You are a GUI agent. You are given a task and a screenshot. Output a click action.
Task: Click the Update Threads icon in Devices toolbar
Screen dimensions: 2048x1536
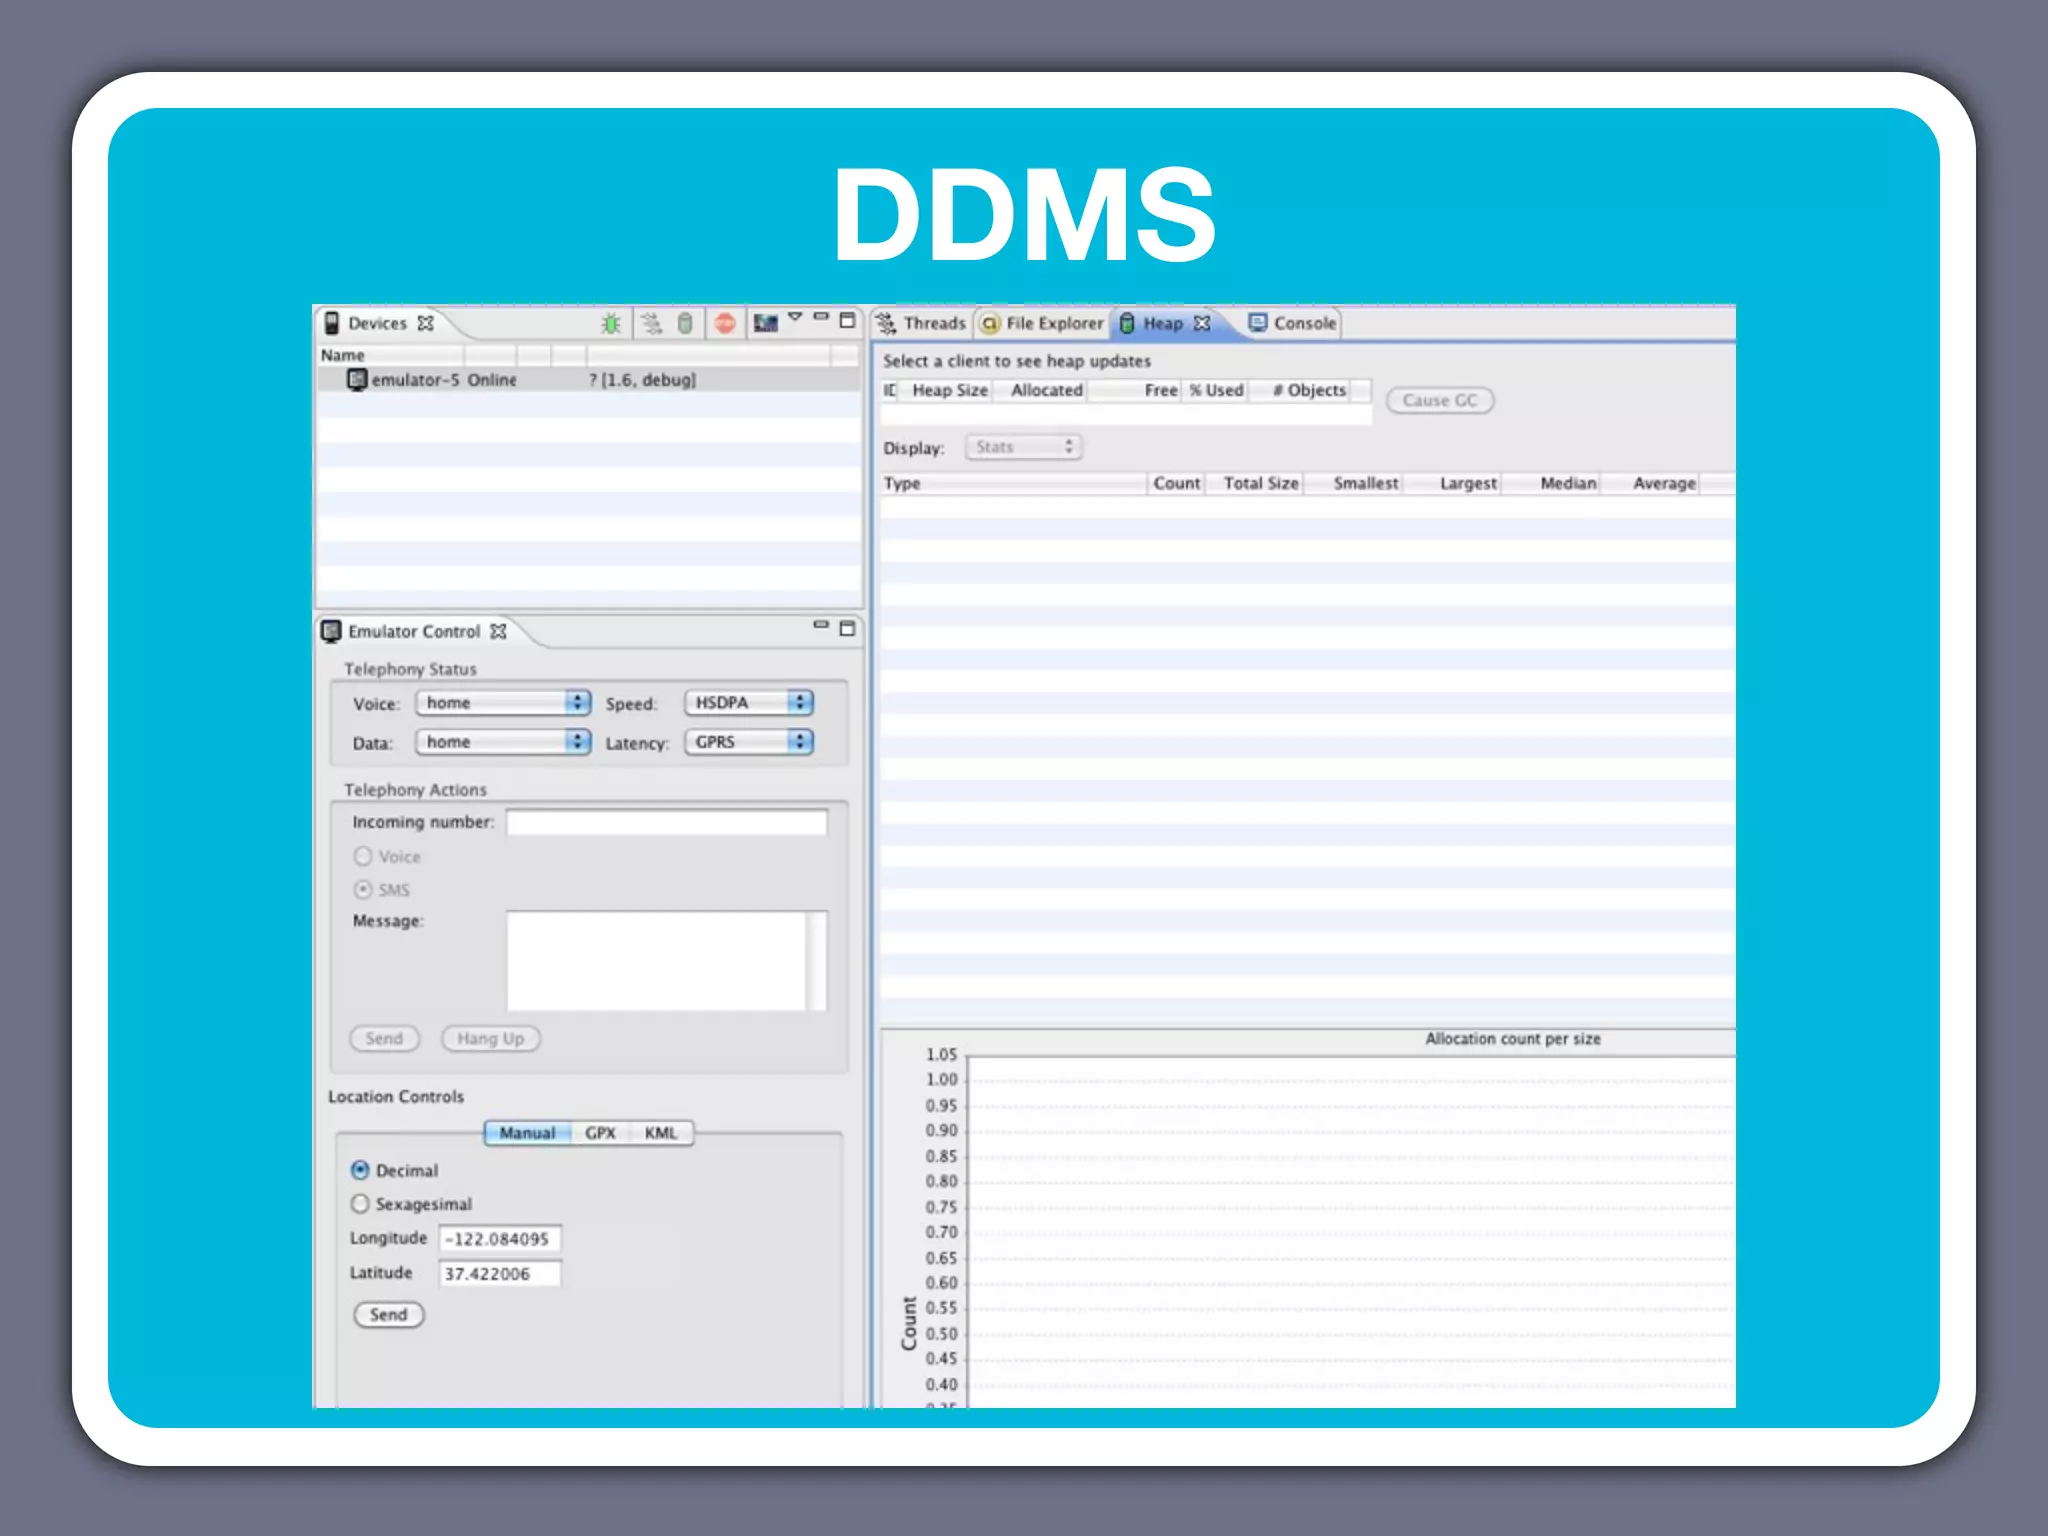click(x=651, y=323)
